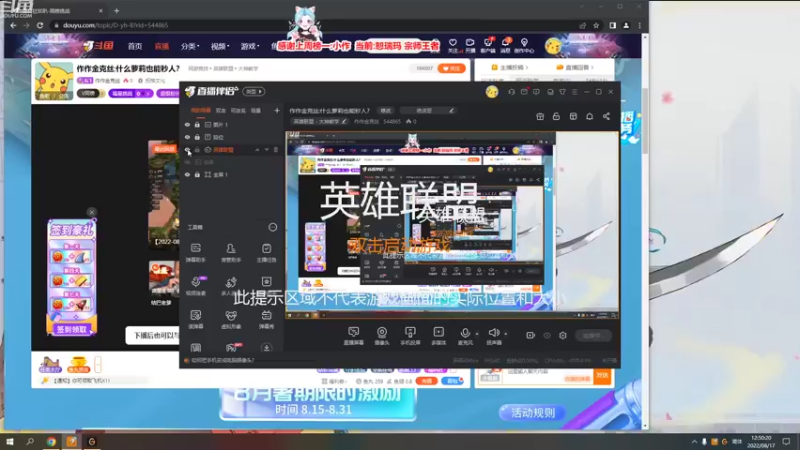The width and height of the screenshot is (800, 450).
Task: Open 视频连麦 tool in toolbox
Action: coord(195,286)
